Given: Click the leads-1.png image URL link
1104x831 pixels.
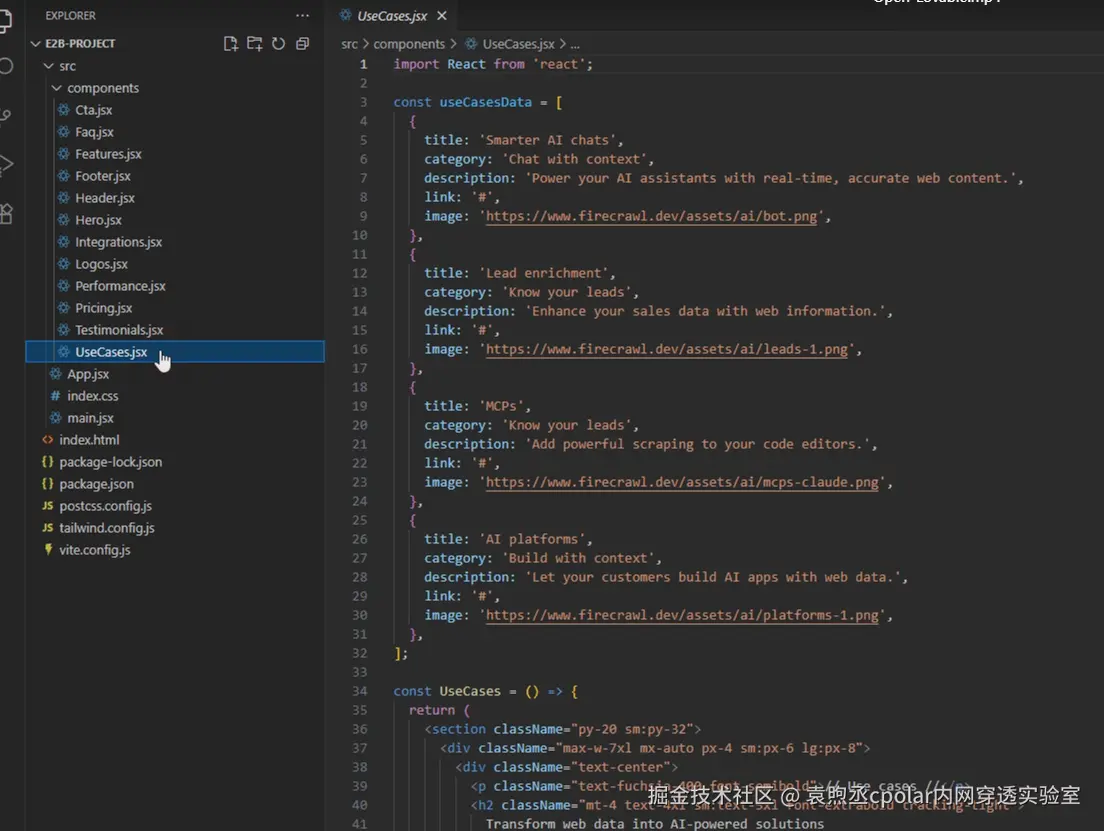Looking at the screenshot, I should [667, 349].
